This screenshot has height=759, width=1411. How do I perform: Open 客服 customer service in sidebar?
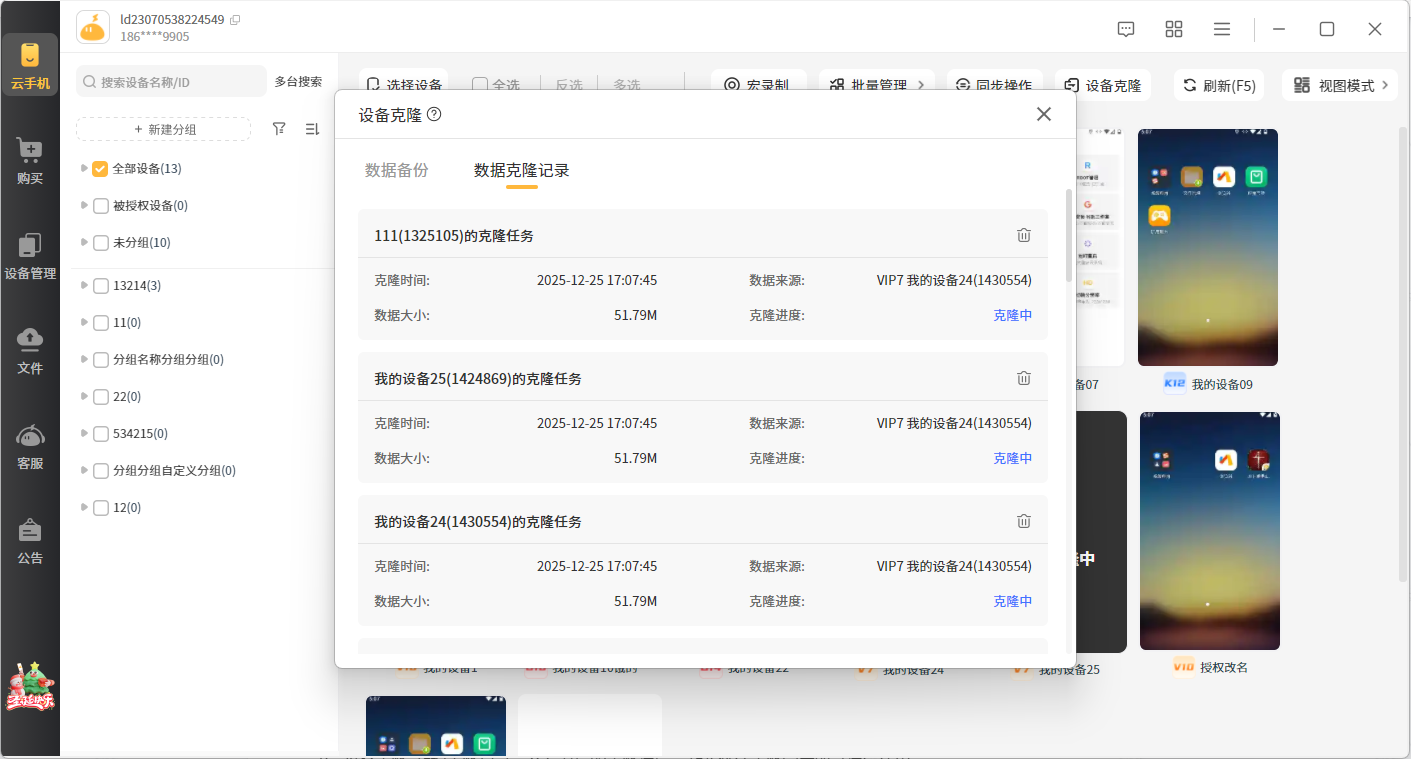tap(30, 446)
